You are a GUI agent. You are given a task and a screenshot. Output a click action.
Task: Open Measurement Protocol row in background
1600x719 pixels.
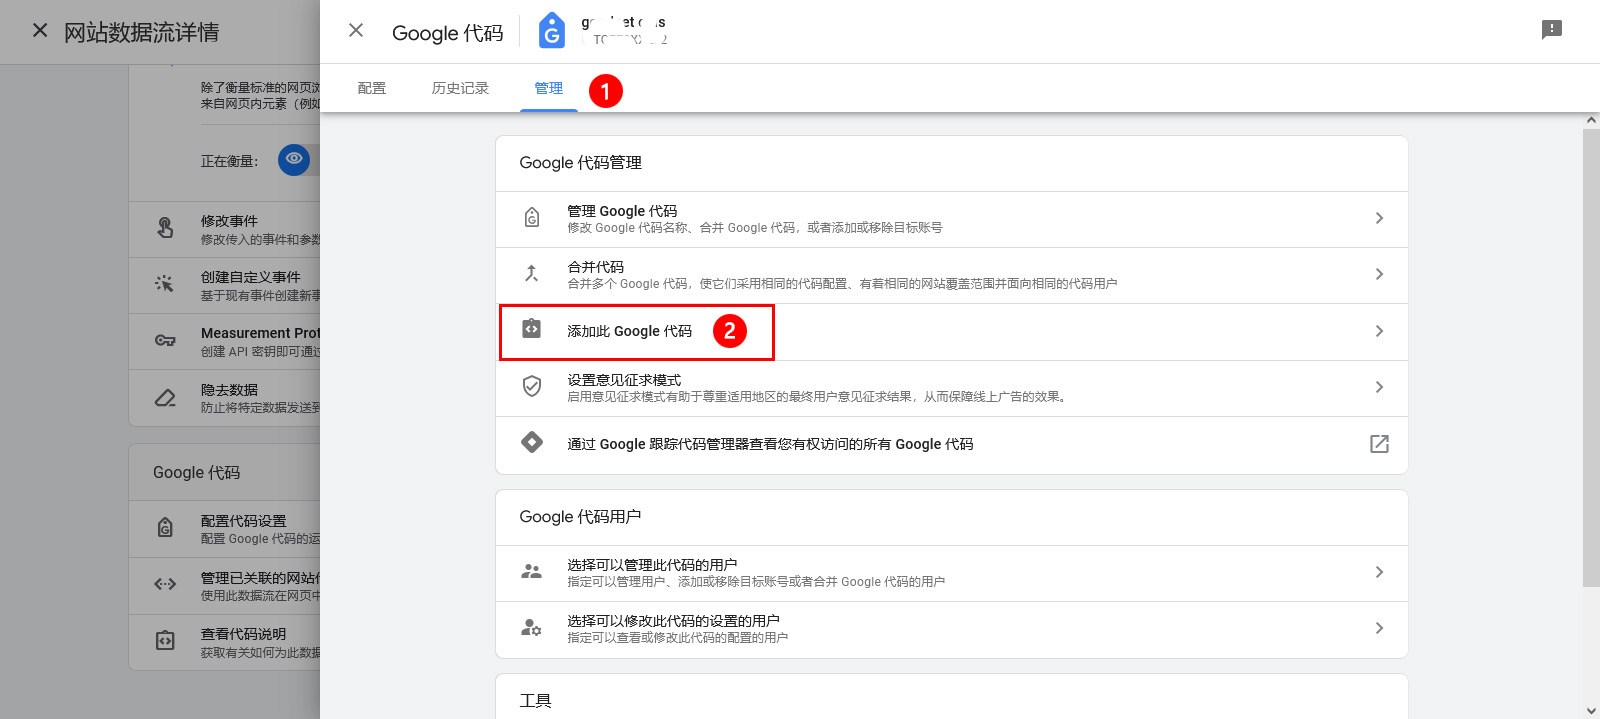click(225, 341)
